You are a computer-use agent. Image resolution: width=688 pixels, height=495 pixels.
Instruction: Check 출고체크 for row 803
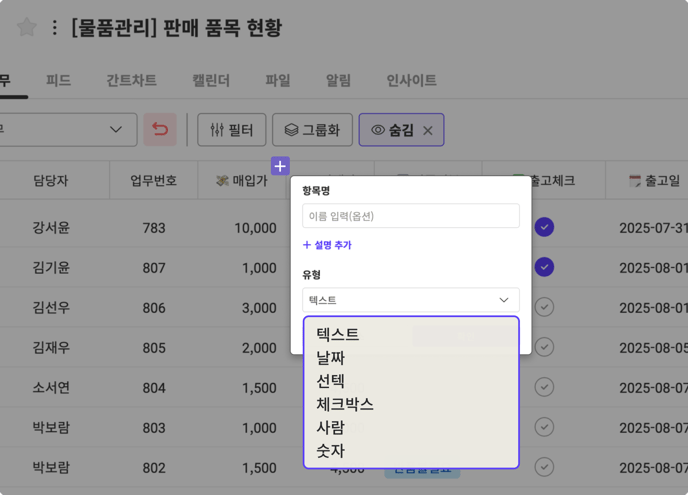[544, 427]
